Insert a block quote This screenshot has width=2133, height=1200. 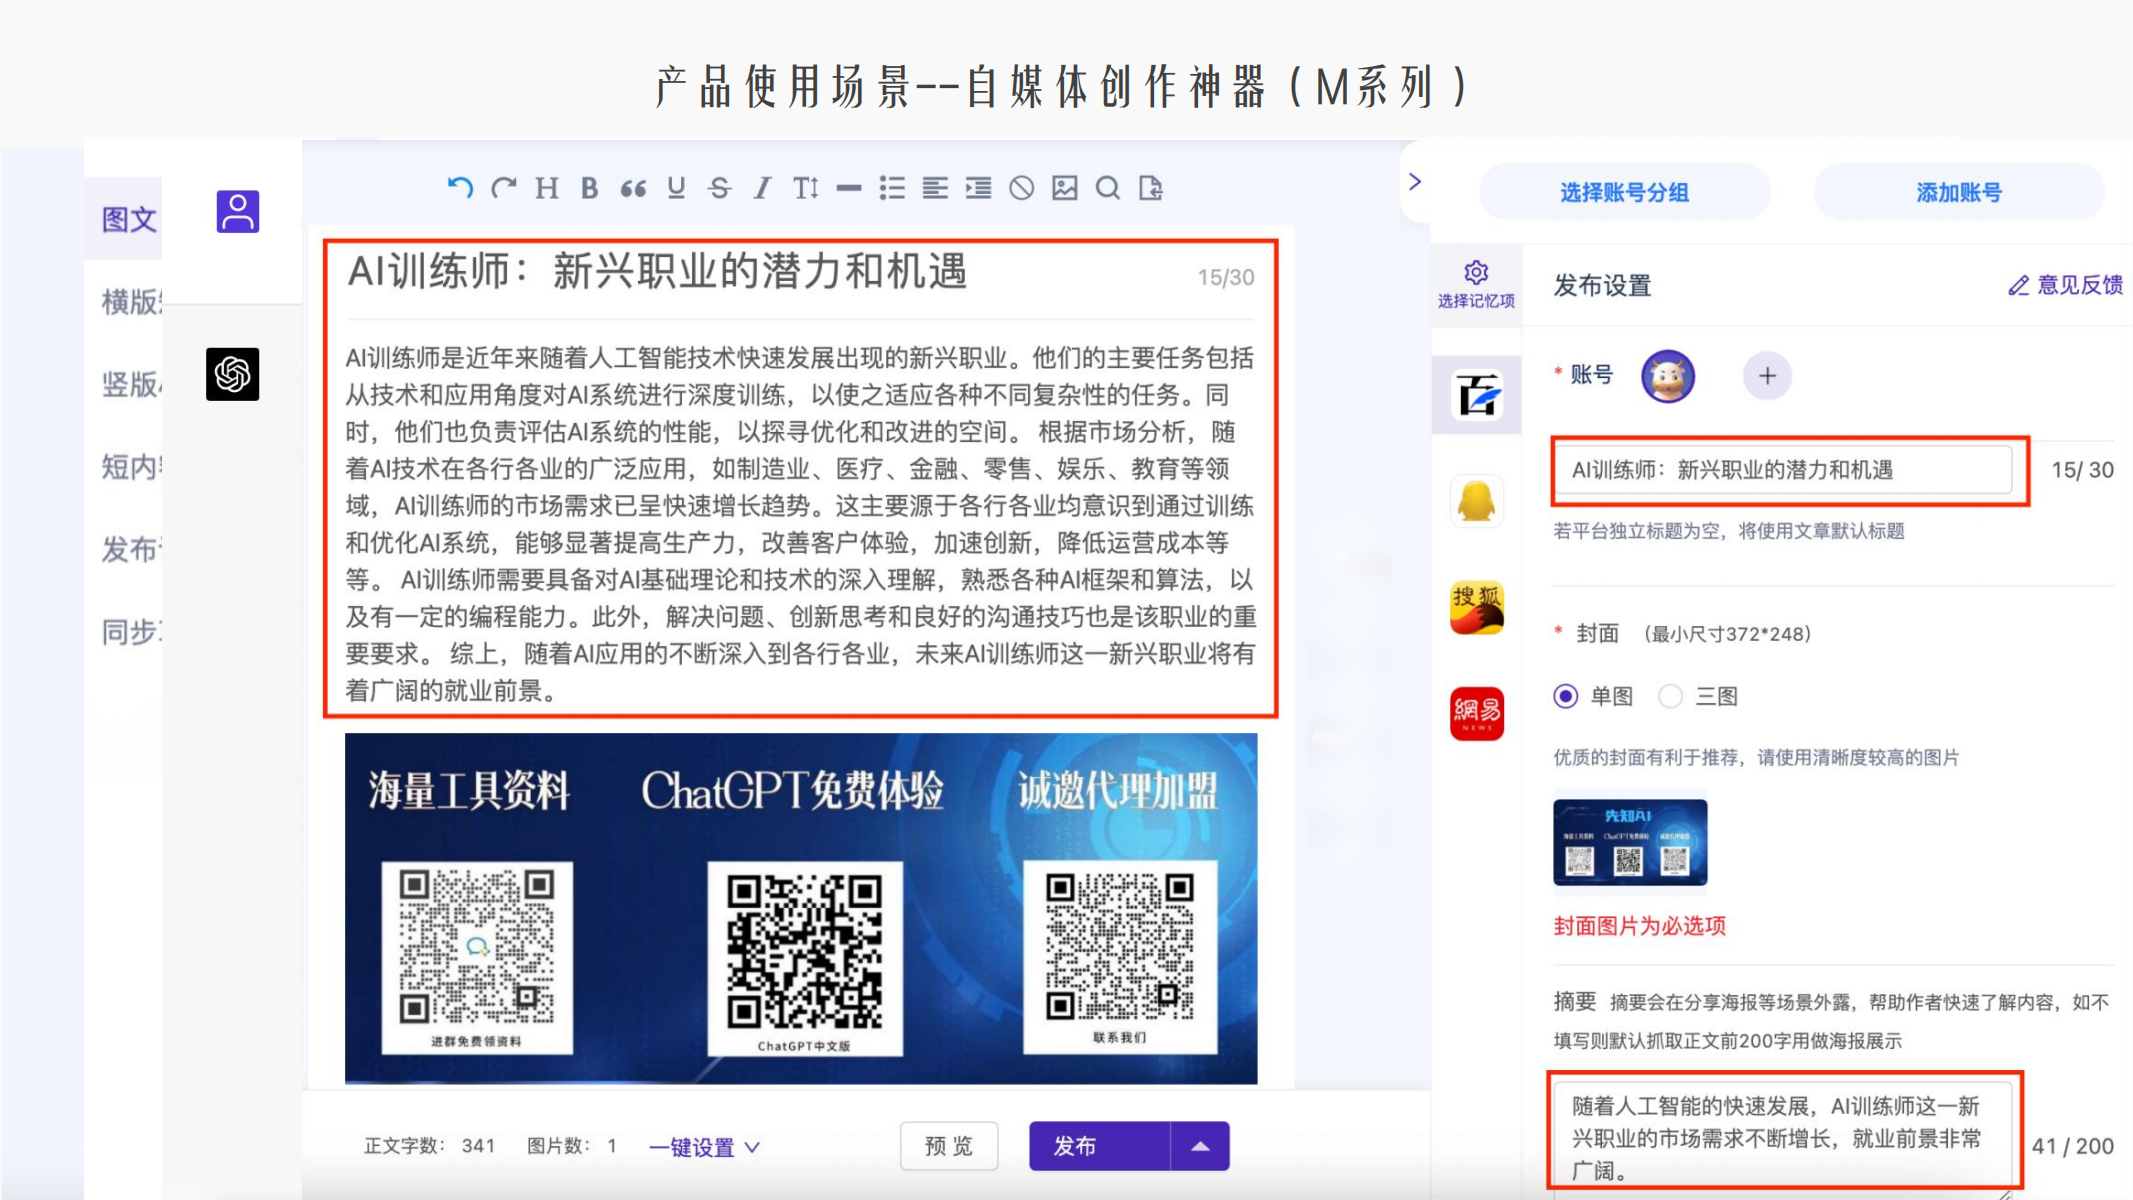pos(633,188)
